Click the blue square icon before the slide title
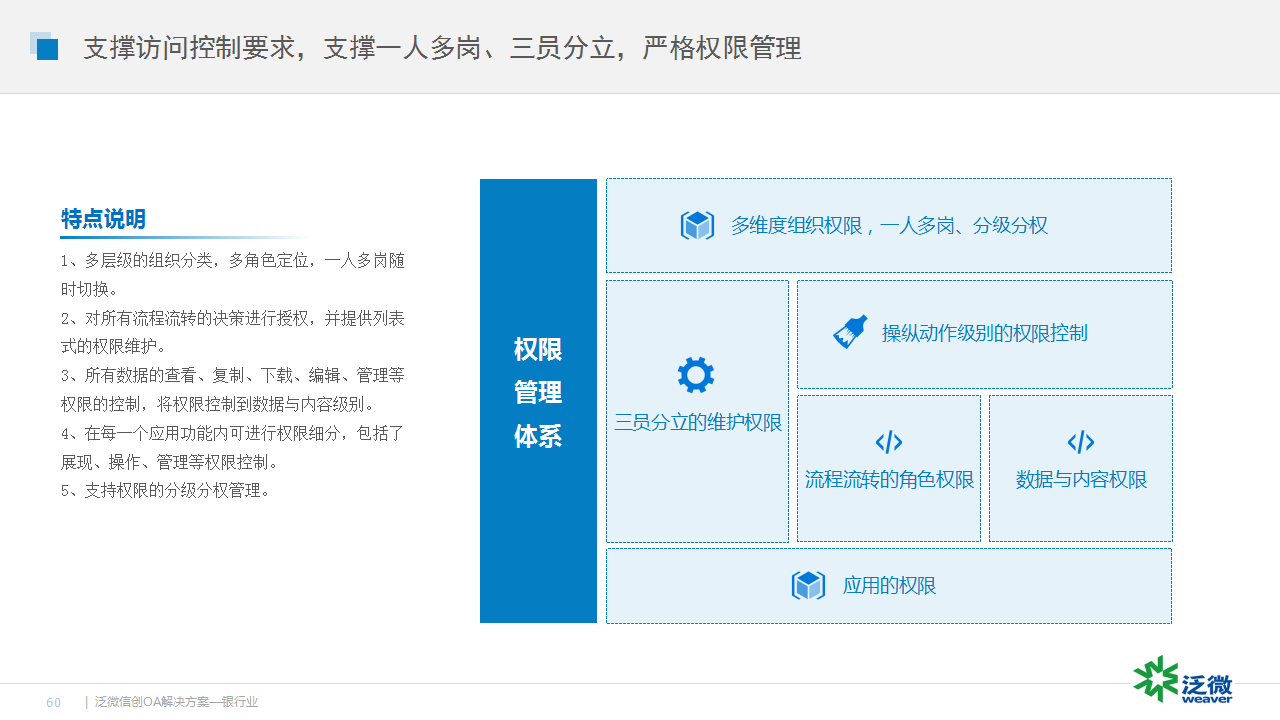This screenshot has width=1280, height=720. [45, 47]
